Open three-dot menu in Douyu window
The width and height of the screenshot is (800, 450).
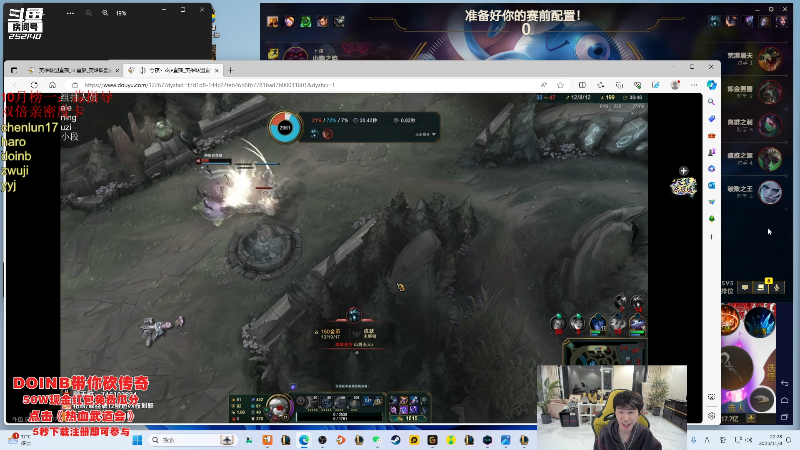70,13
